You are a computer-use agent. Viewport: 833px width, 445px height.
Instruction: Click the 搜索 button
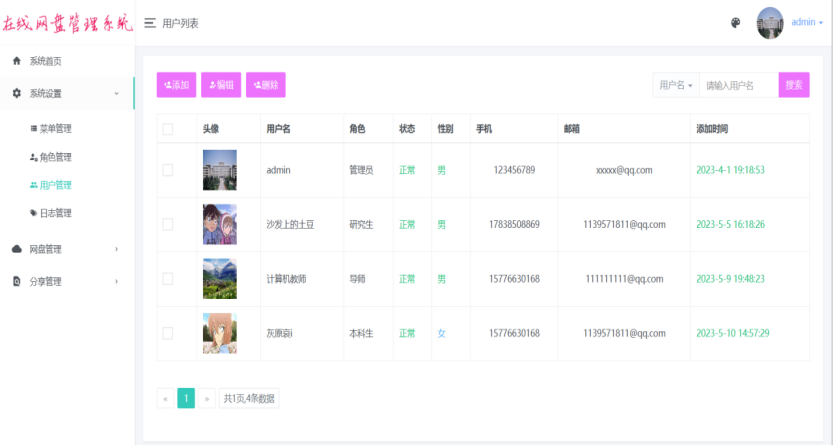794,86
